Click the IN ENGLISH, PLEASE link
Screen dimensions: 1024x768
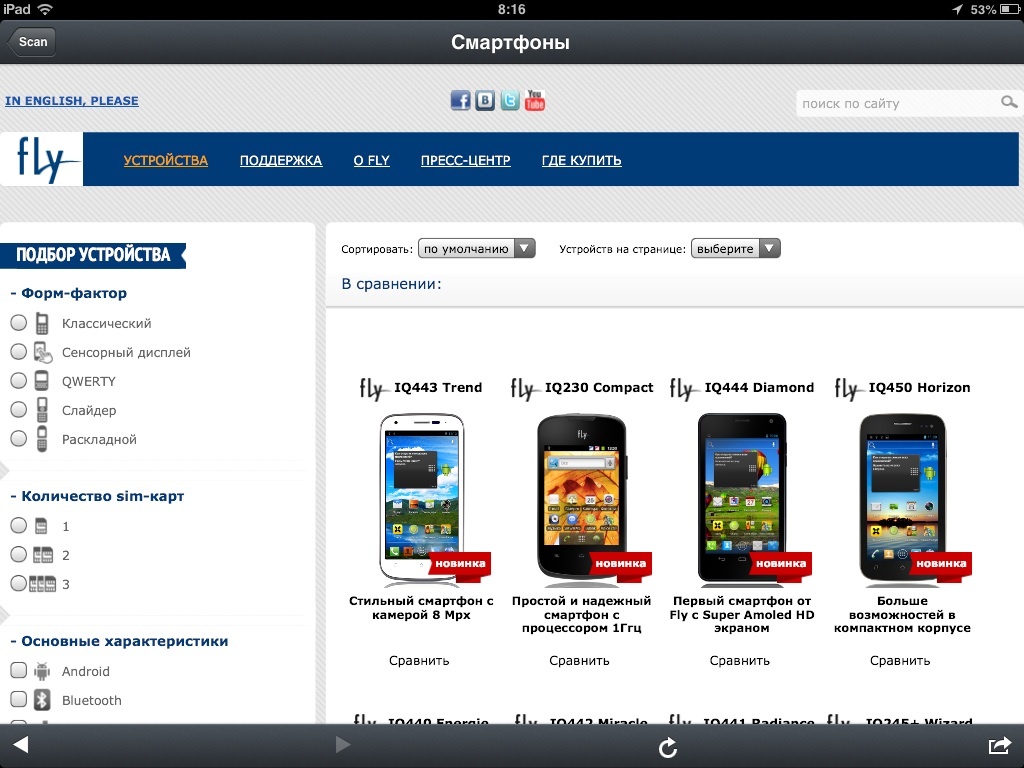[72, 101]
